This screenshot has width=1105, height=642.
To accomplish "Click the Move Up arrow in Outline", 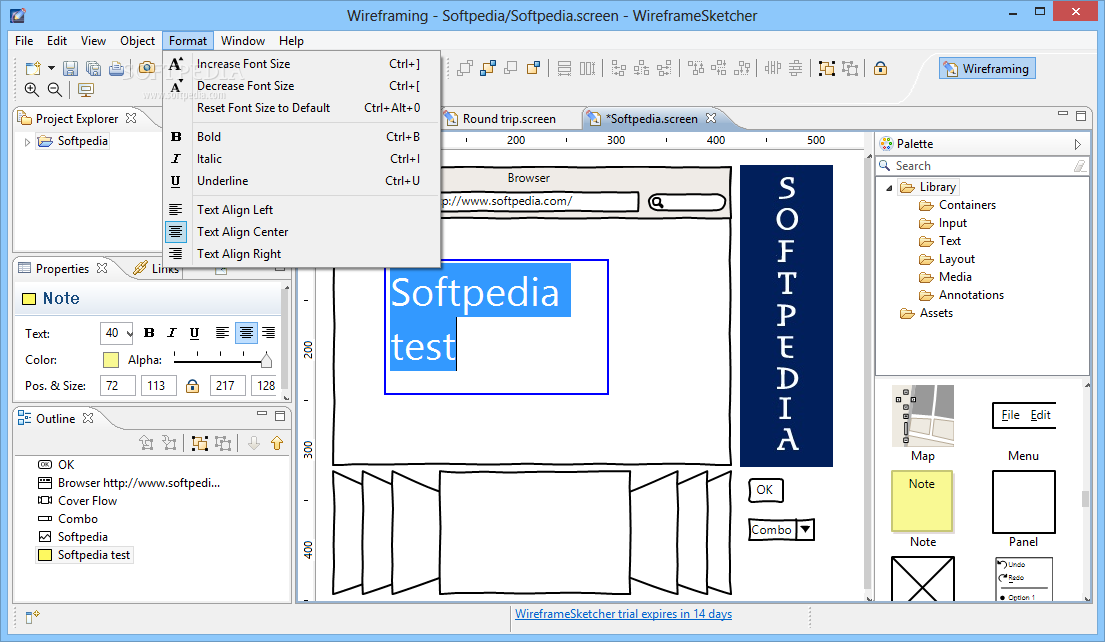I will tap(277, 443).
